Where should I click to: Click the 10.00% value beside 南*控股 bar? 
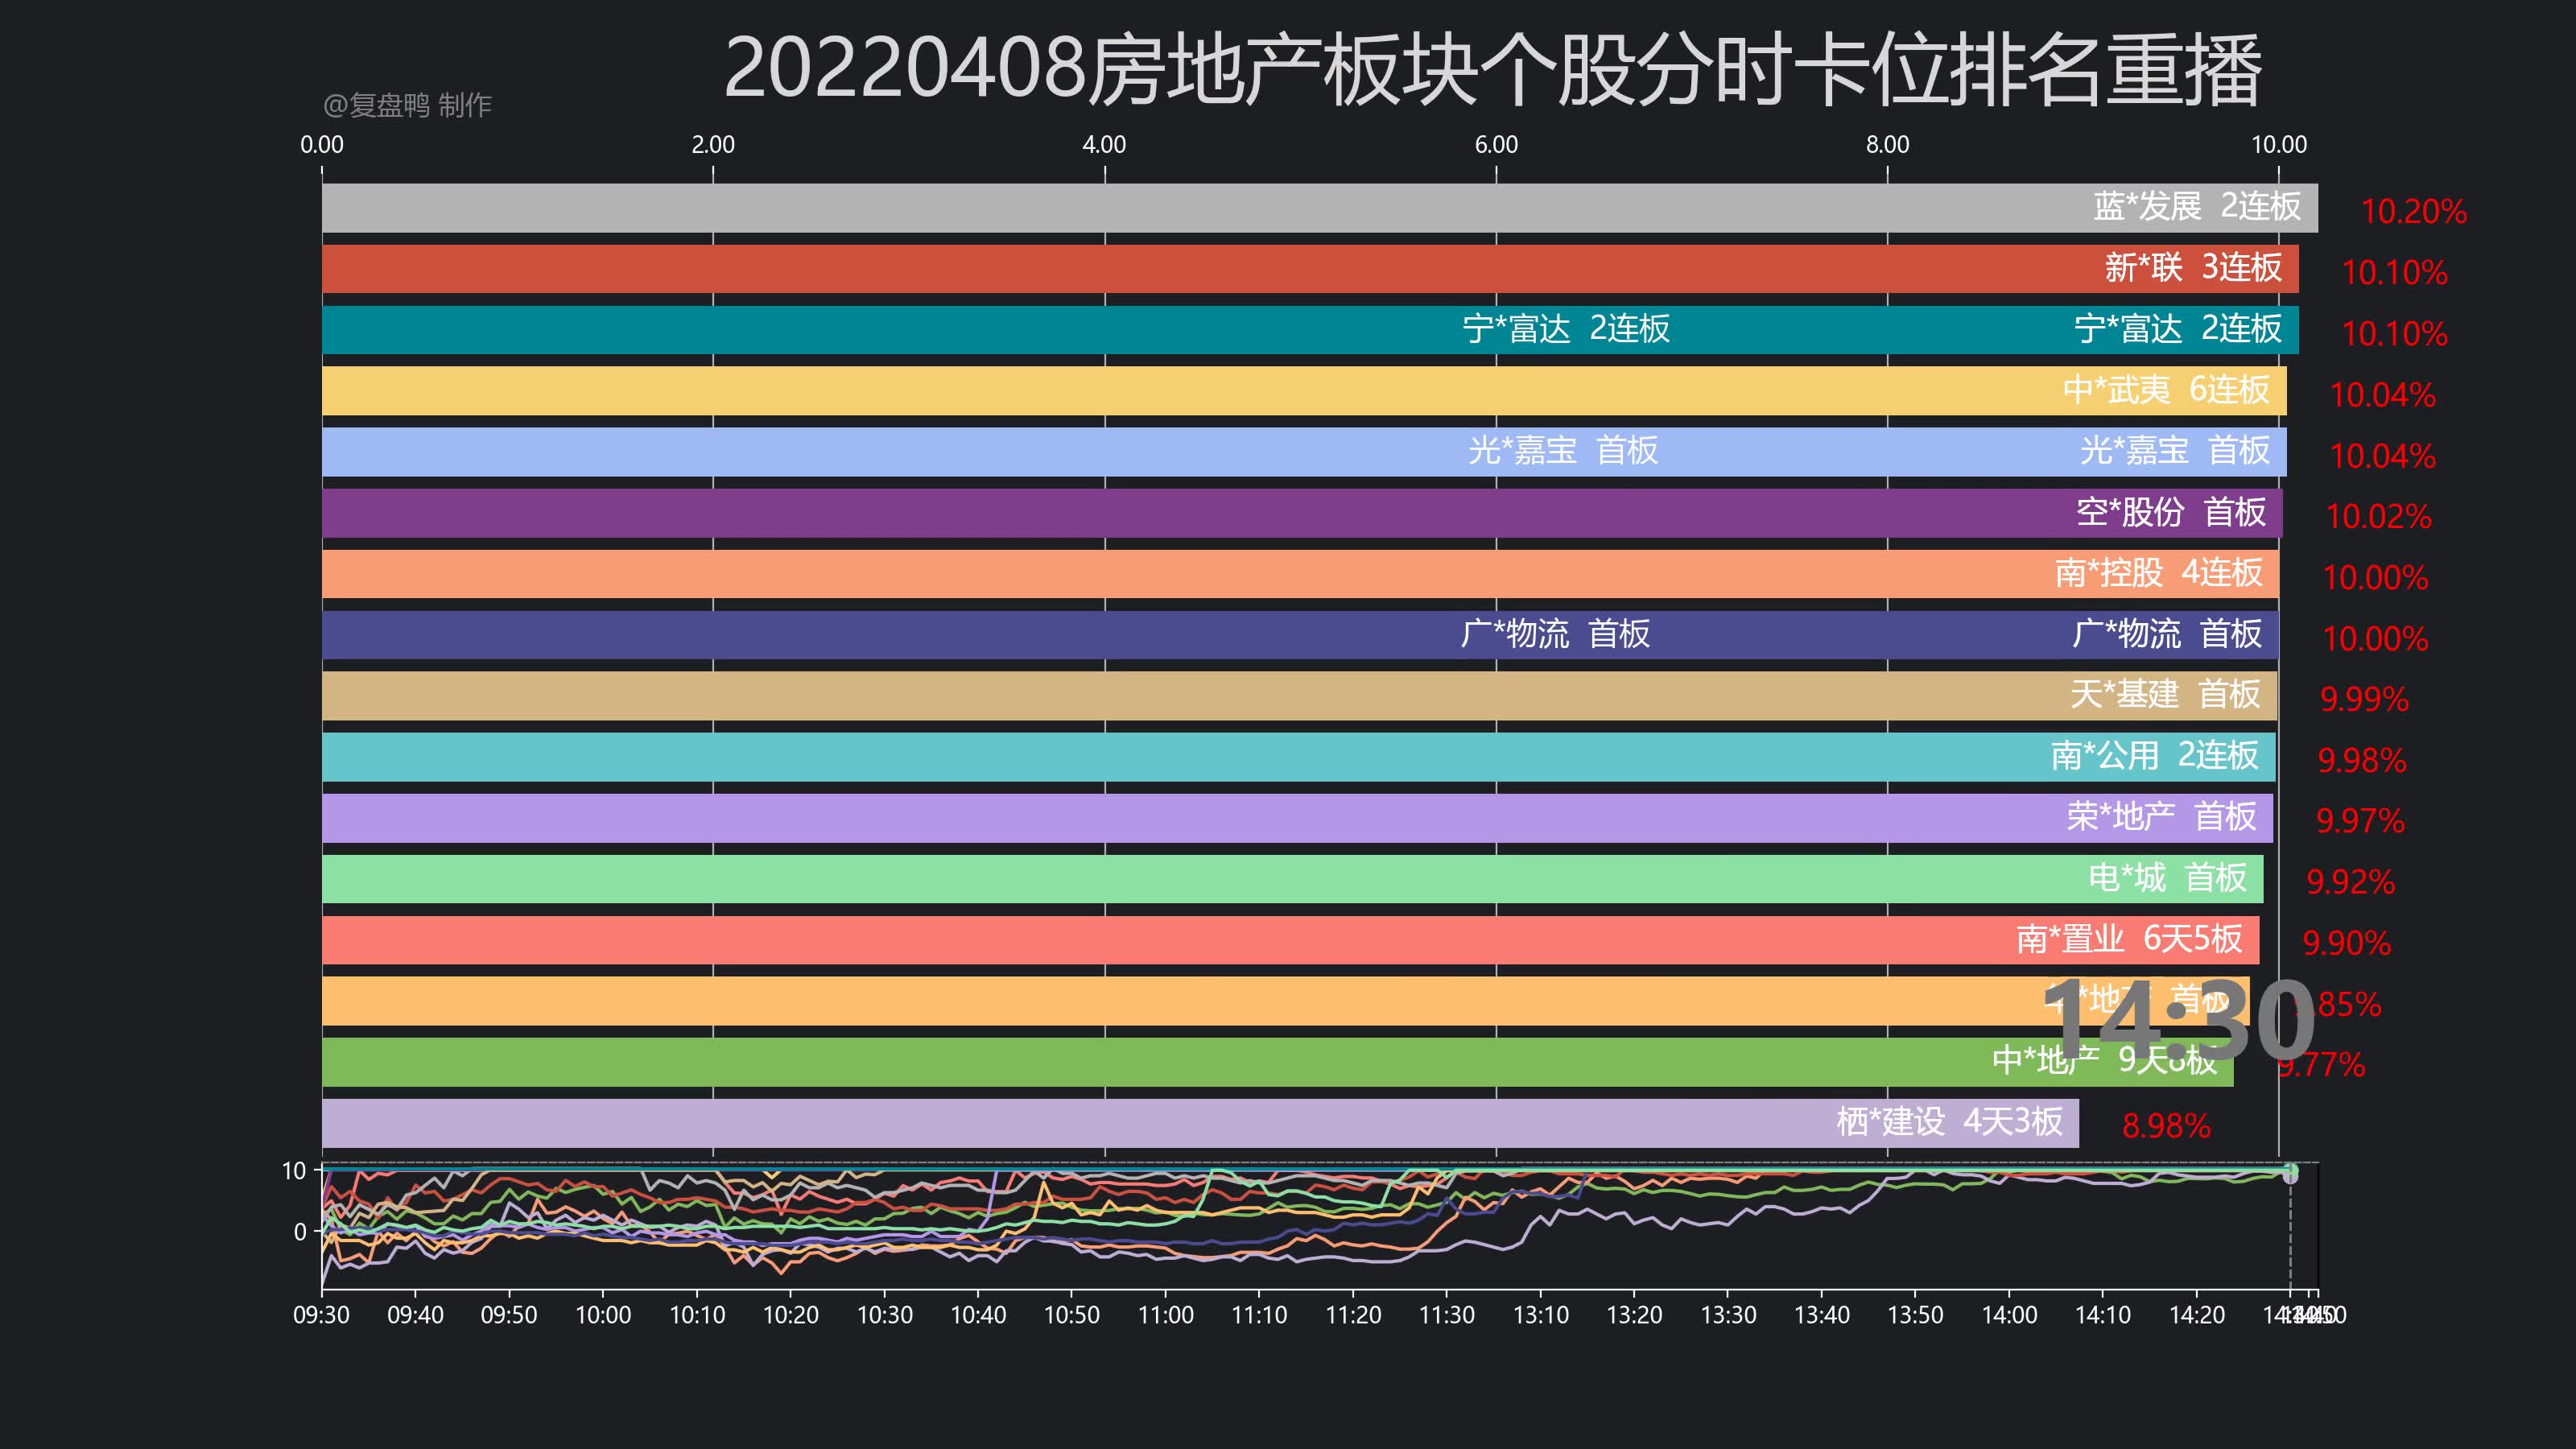click(x=2375, y=577)
